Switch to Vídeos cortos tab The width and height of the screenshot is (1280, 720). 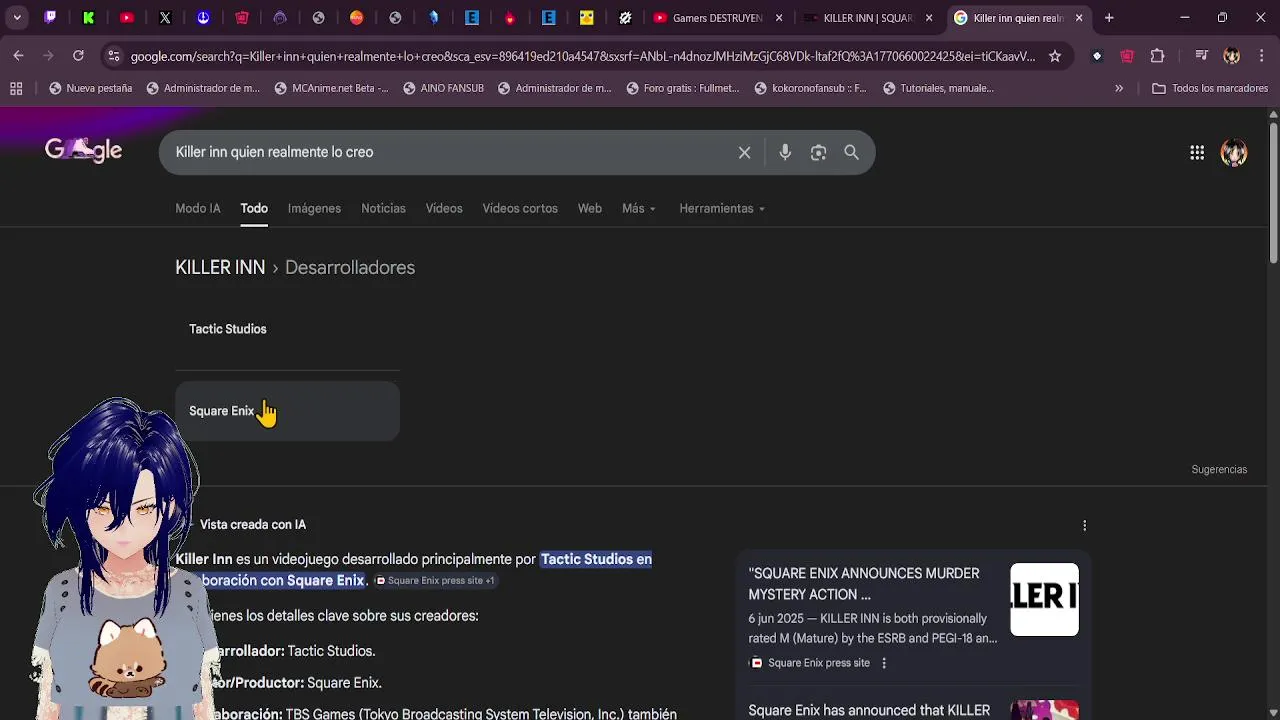520,208
